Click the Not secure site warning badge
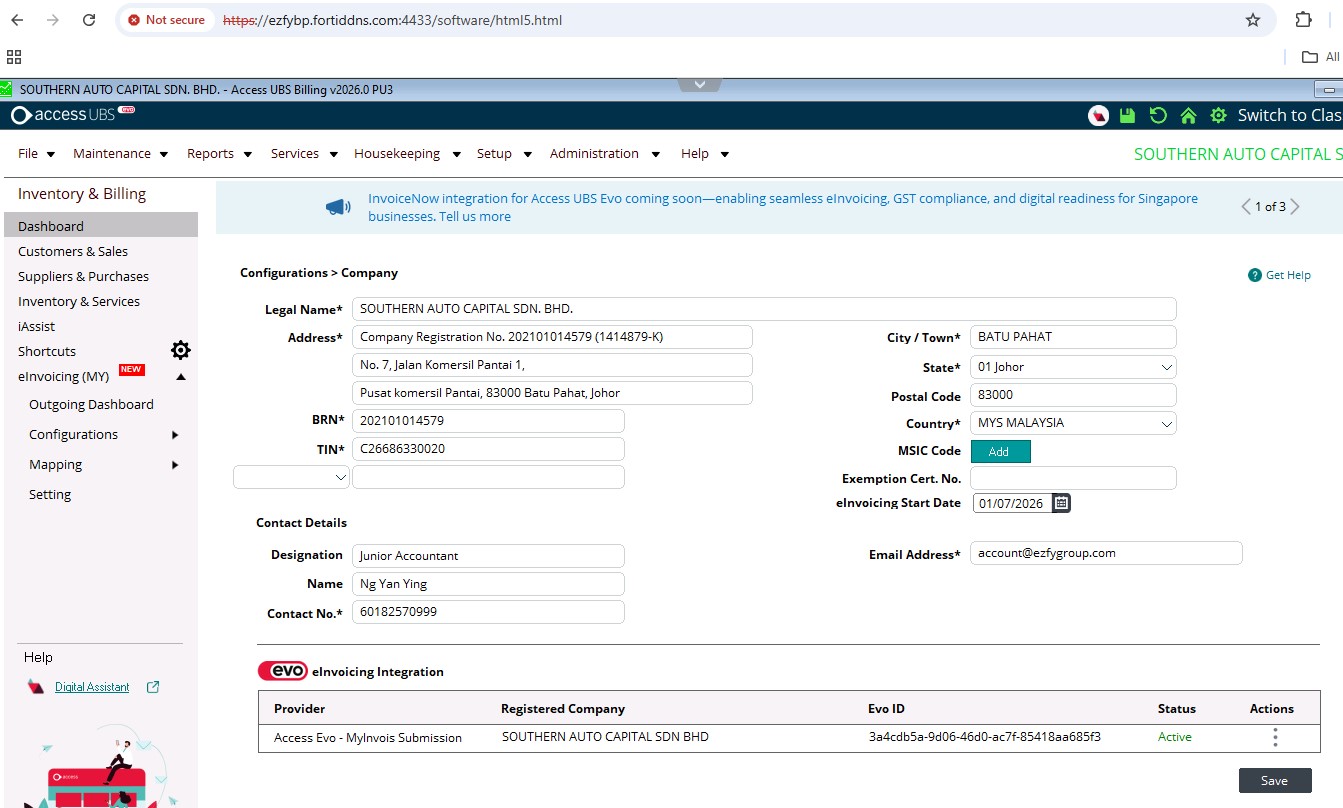1343x808 pixels. [x=166, y=20]
